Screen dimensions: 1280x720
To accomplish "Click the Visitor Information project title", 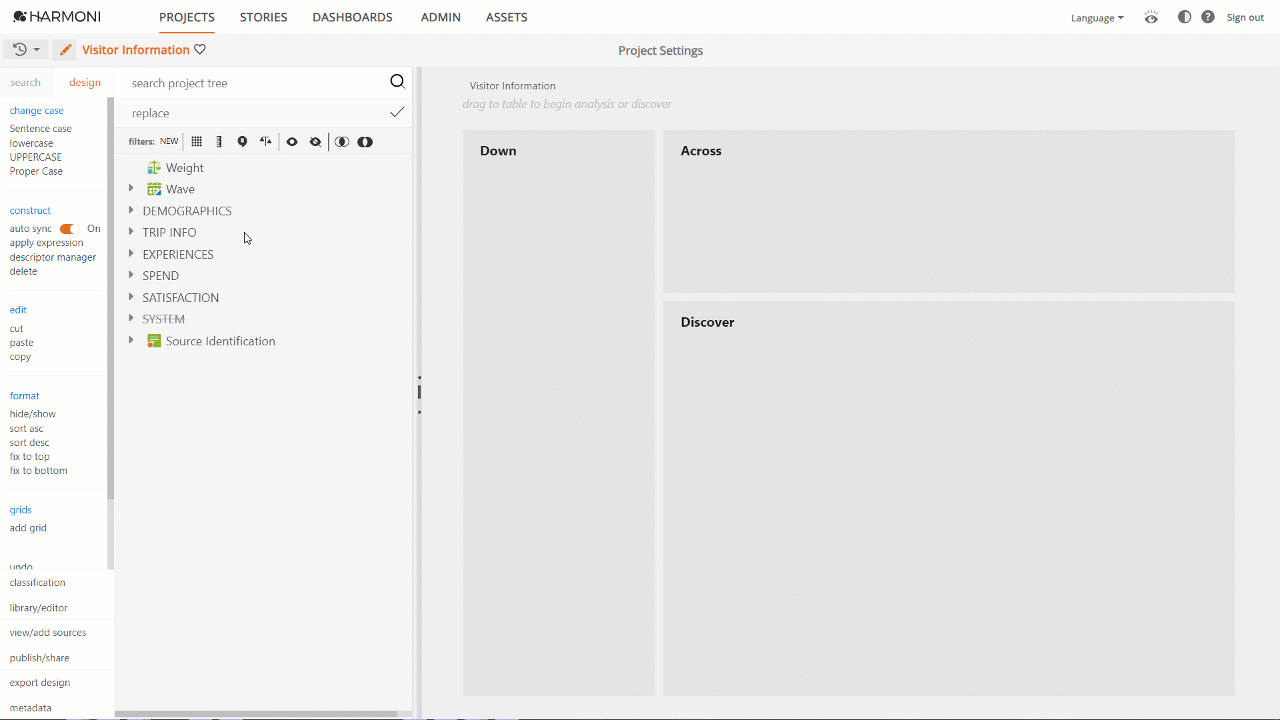I will (x=136, y=50).
